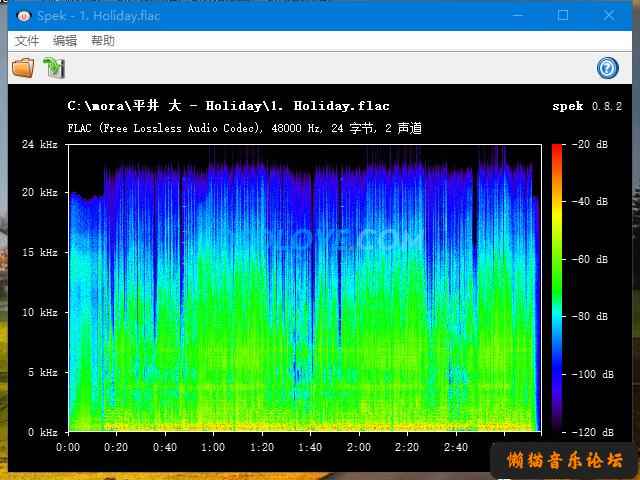Viewport: 640px width, 480px height.
Task: Open the help dialog question mark icon
Action: click(607, 68)
